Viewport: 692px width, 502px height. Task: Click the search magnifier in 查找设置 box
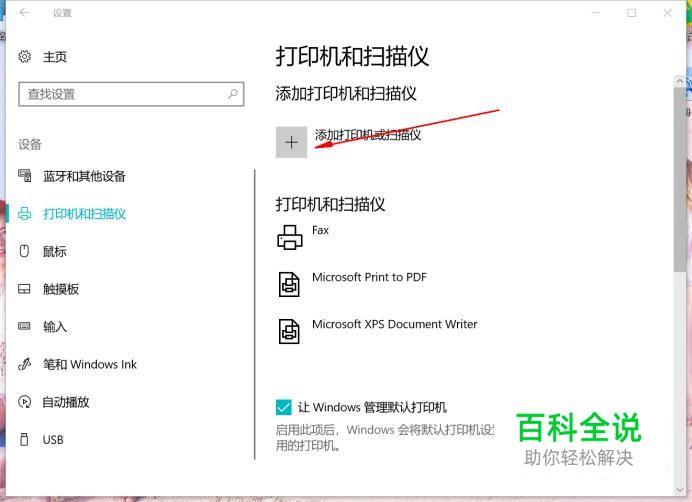(x=233, y=94)
